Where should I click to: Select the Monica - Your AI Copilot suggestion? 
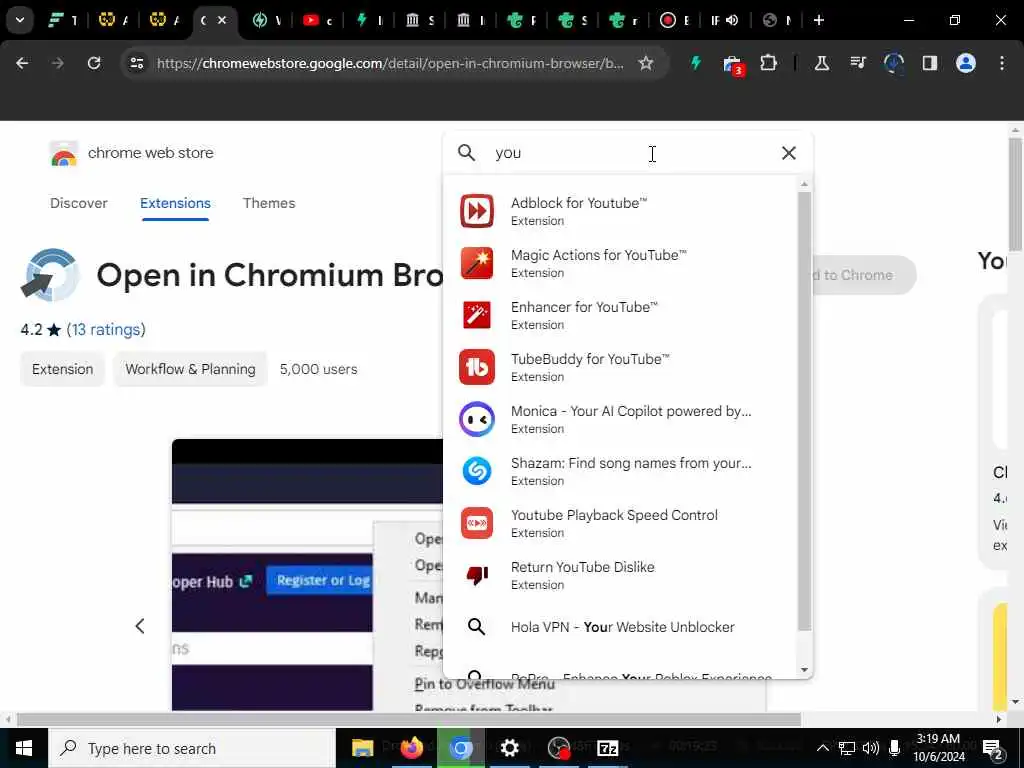[x=622, y=419]
